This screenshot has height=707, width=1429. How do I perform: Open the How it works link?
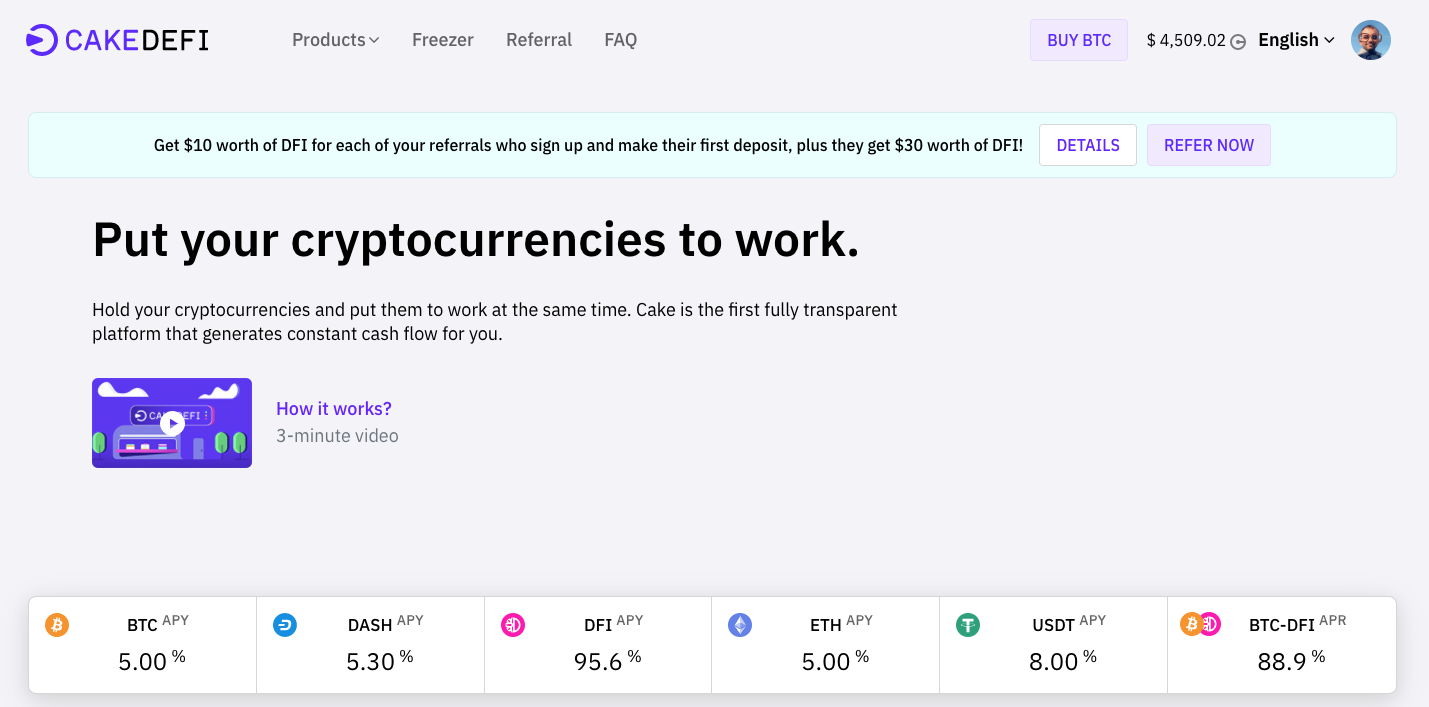tap(334, 408)
